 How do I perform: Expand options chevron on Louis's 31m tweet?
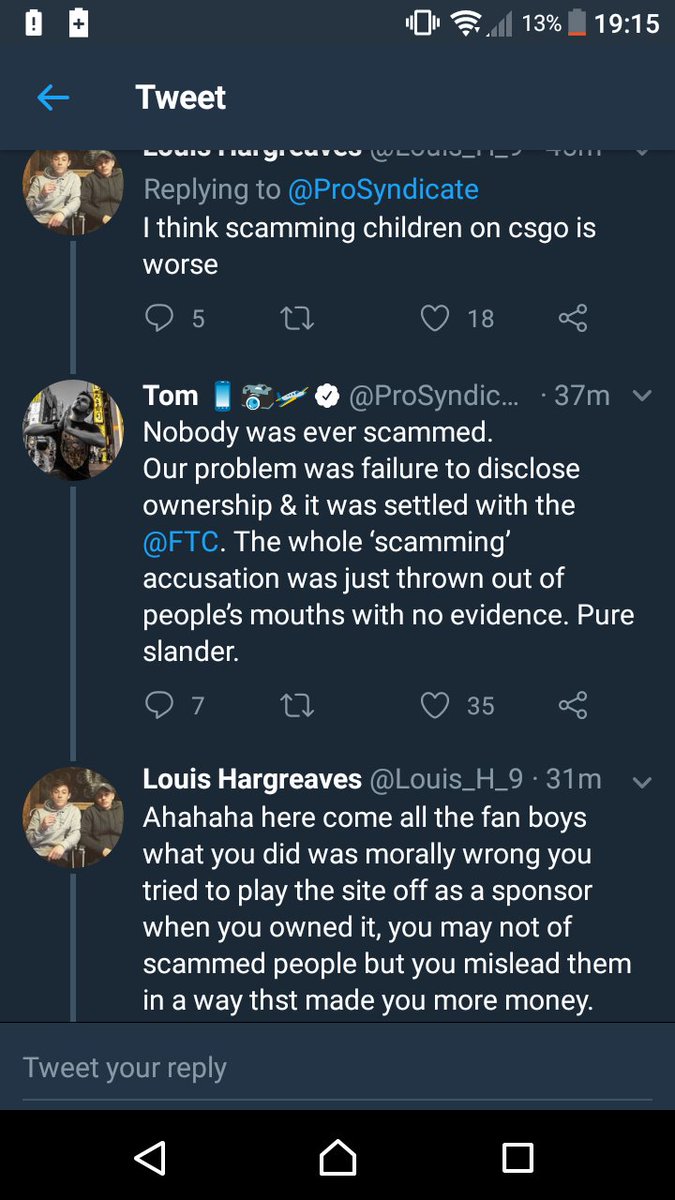click(642, 782)
